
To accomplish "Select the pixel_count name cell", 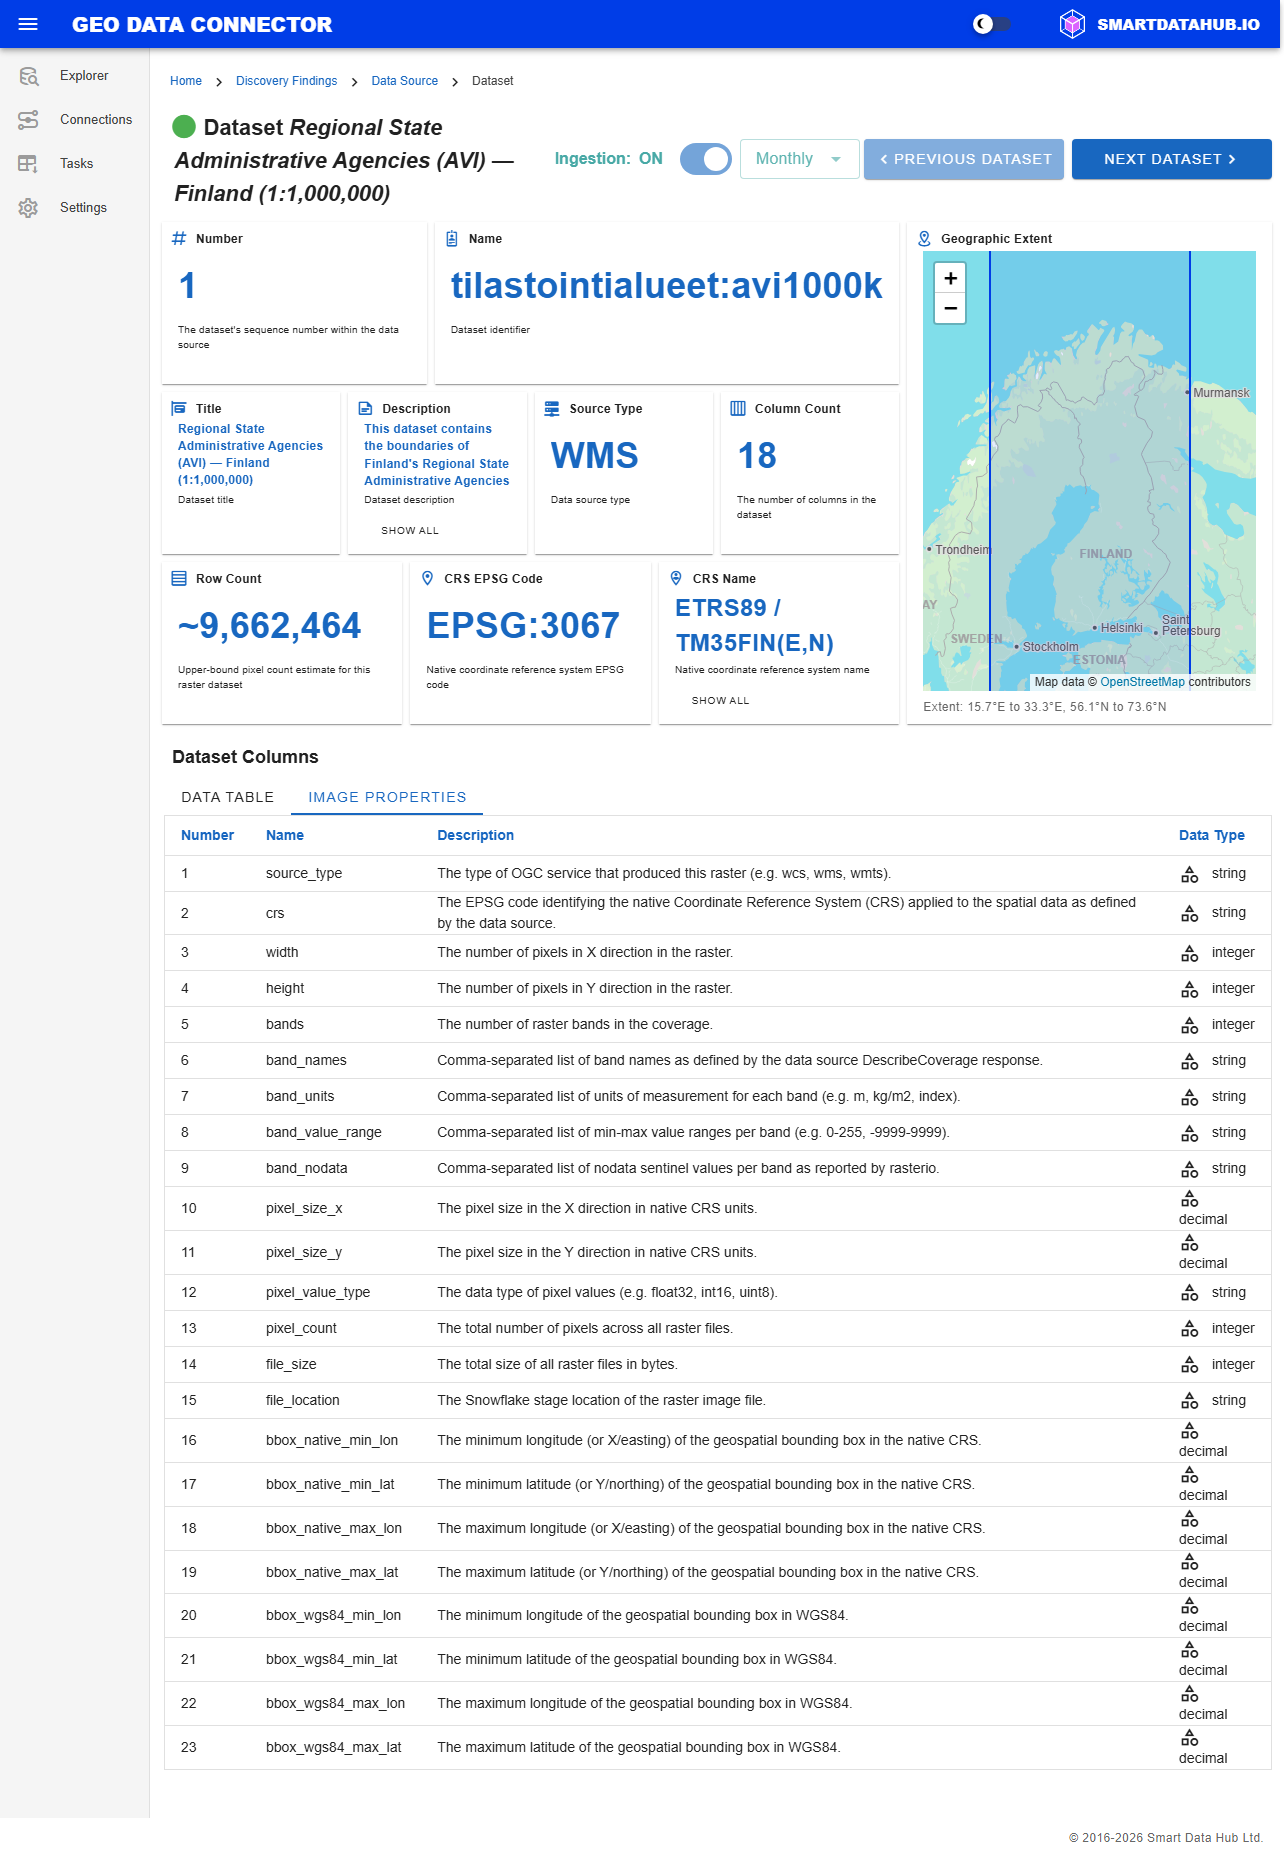I will [301, 1328].
